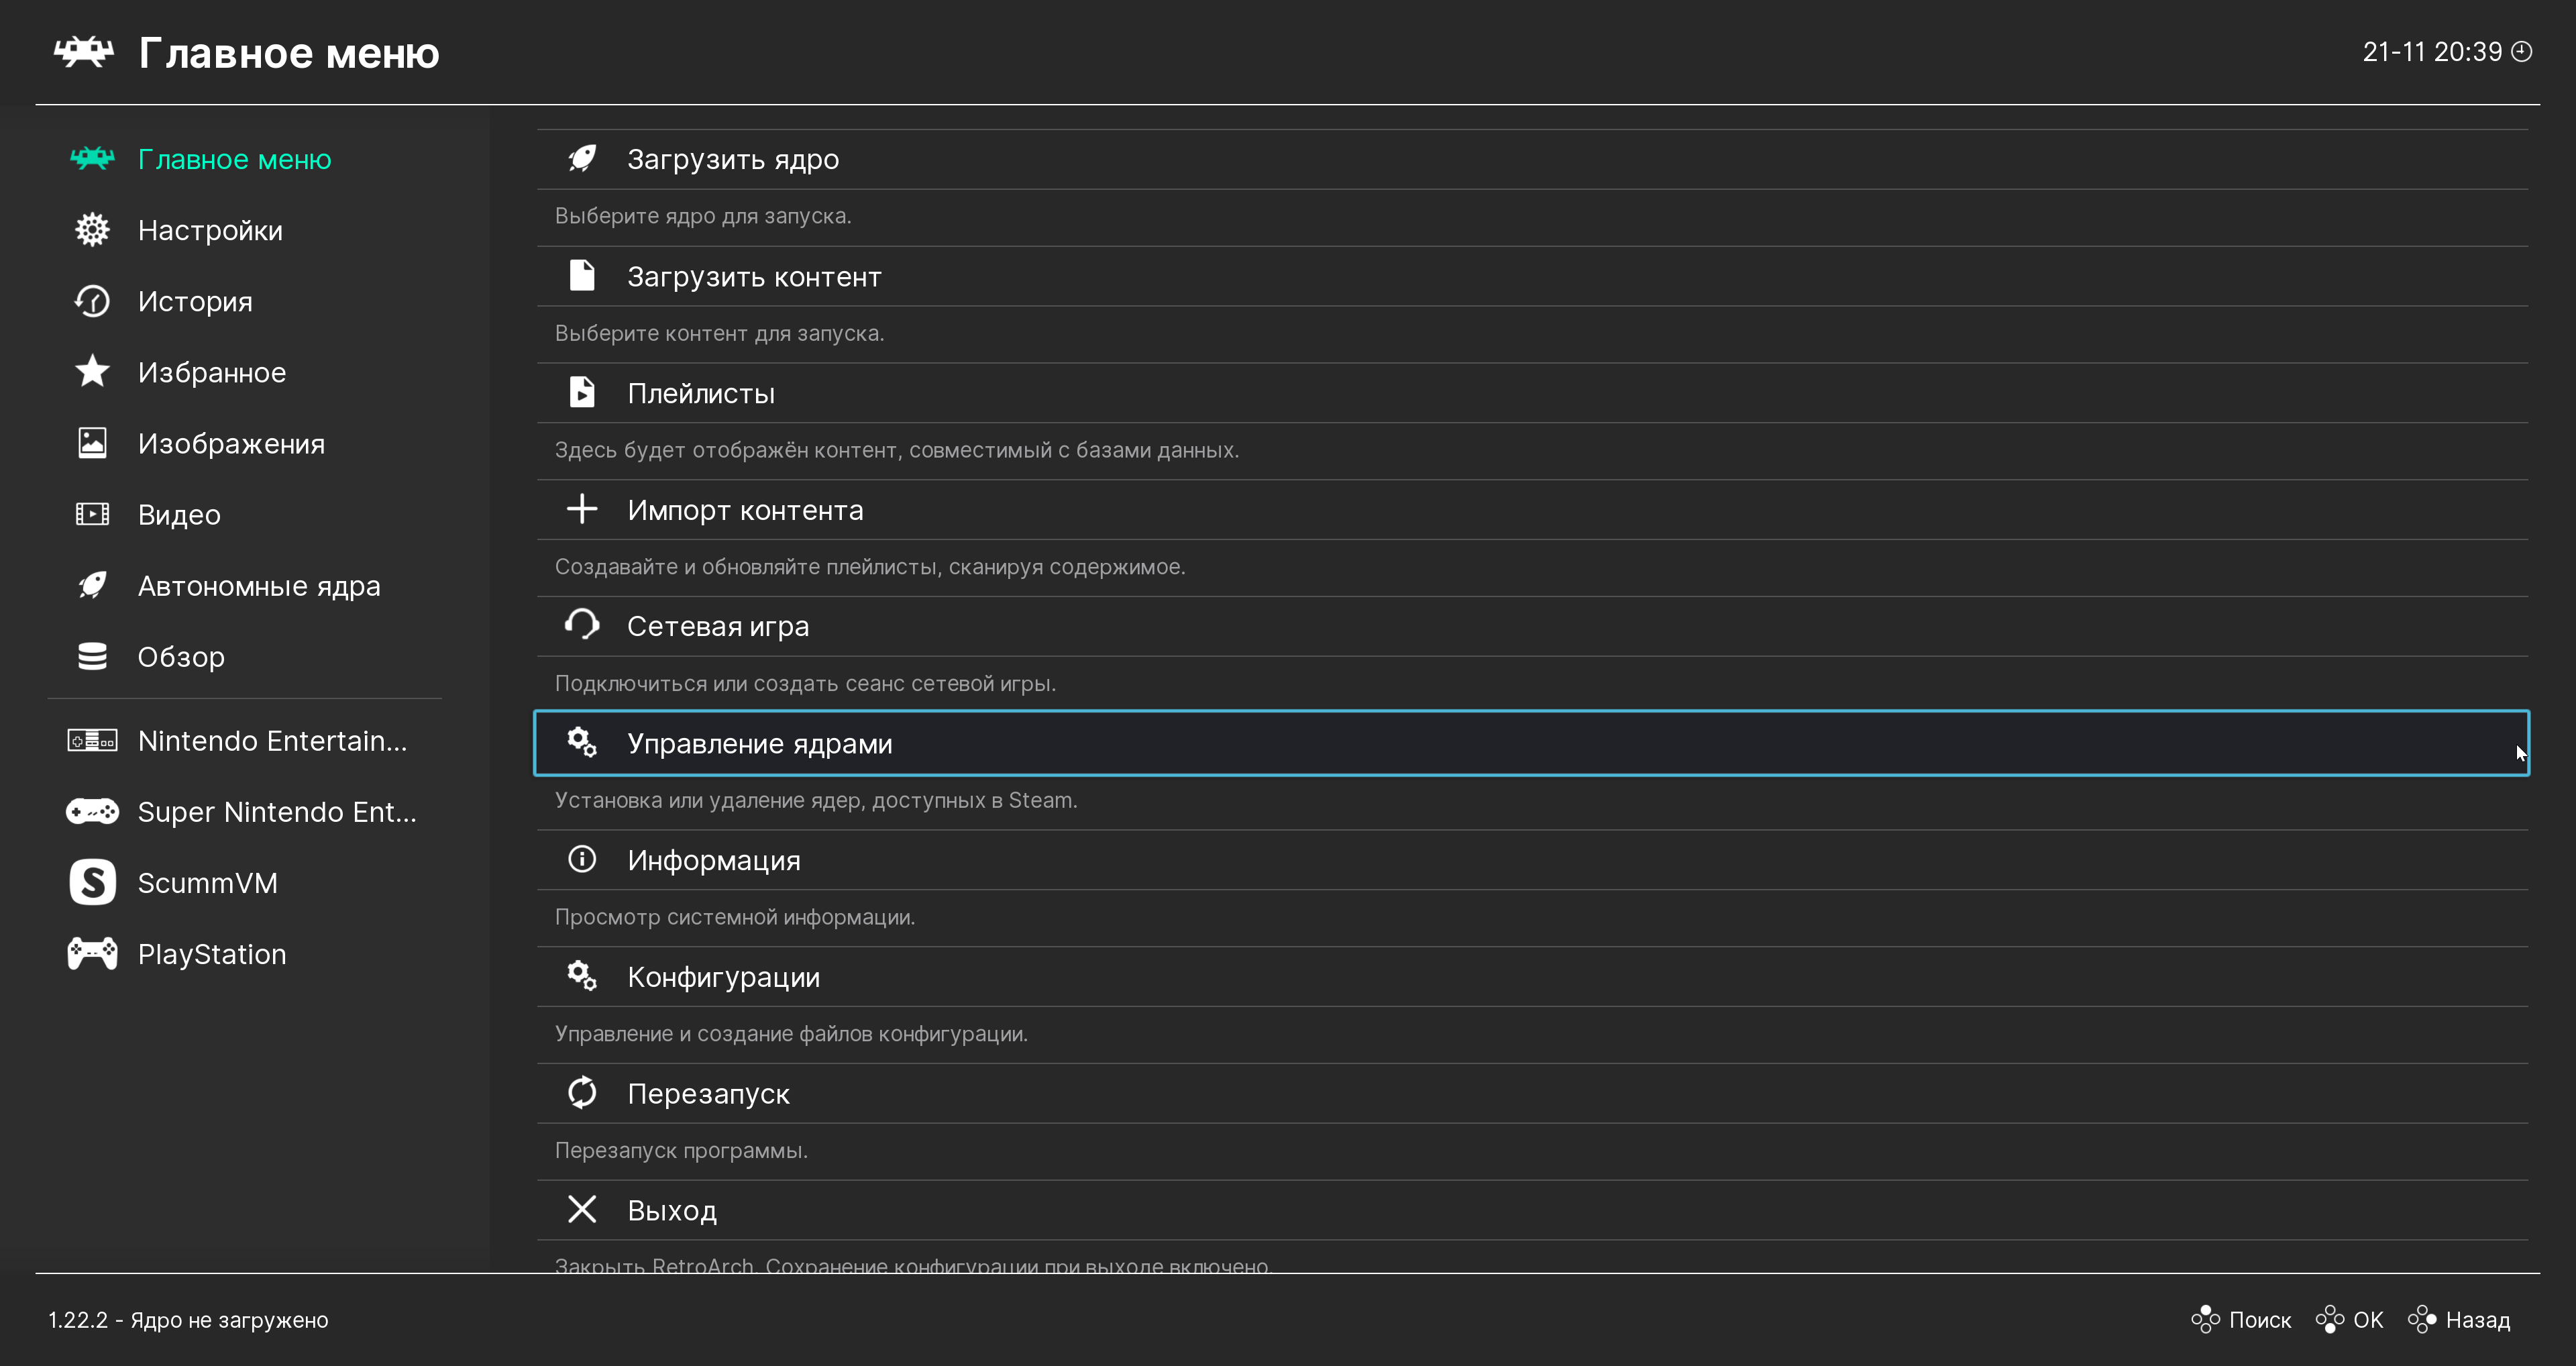Open the Super Nintendo playlist entry

[277, 811]
